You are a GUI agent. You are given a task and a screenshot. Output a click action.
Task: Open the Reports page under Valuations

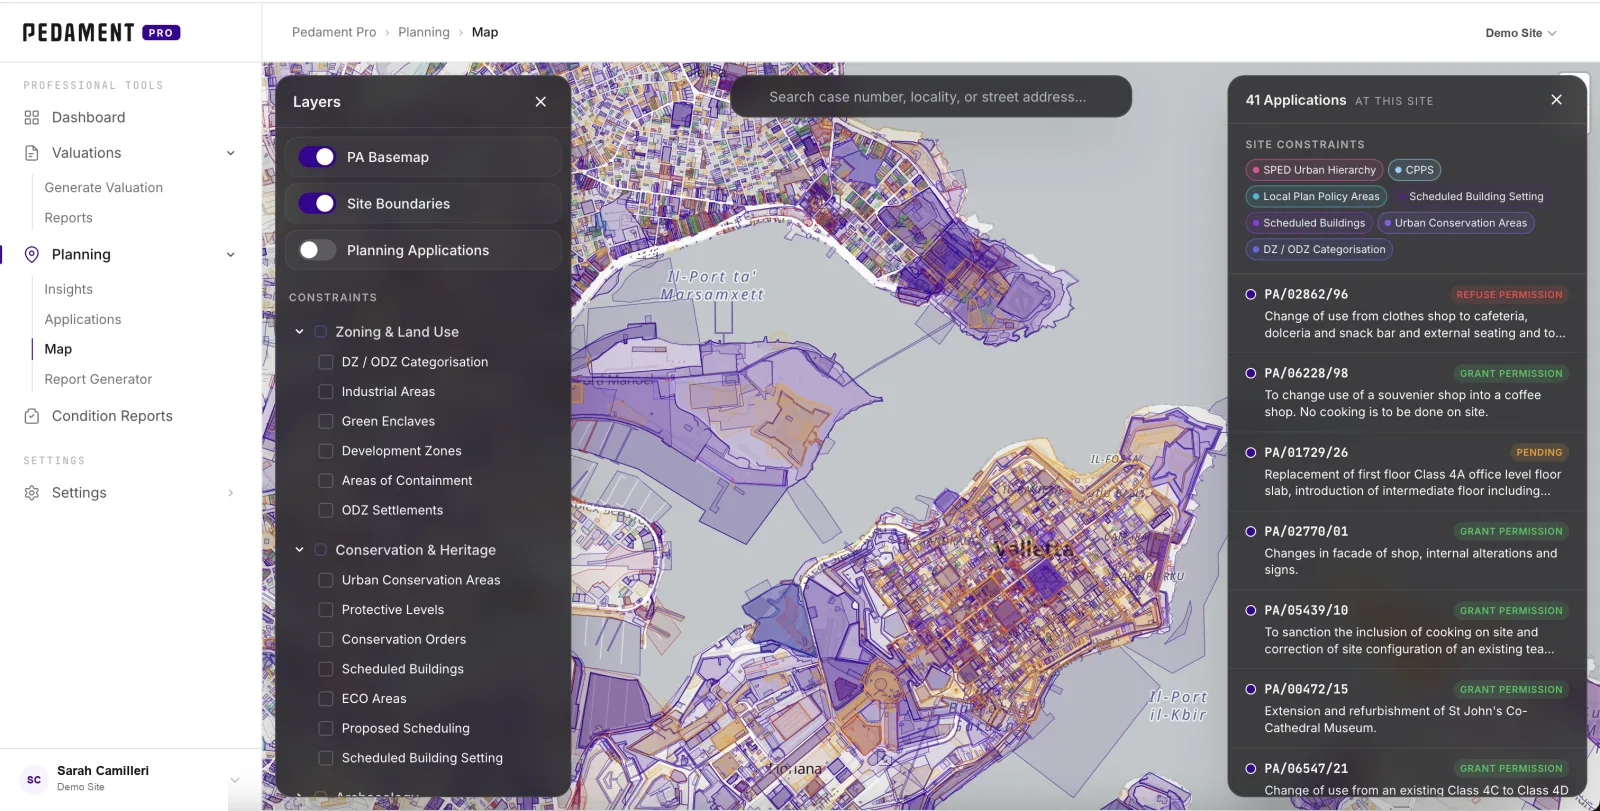[x=68, y=218]
